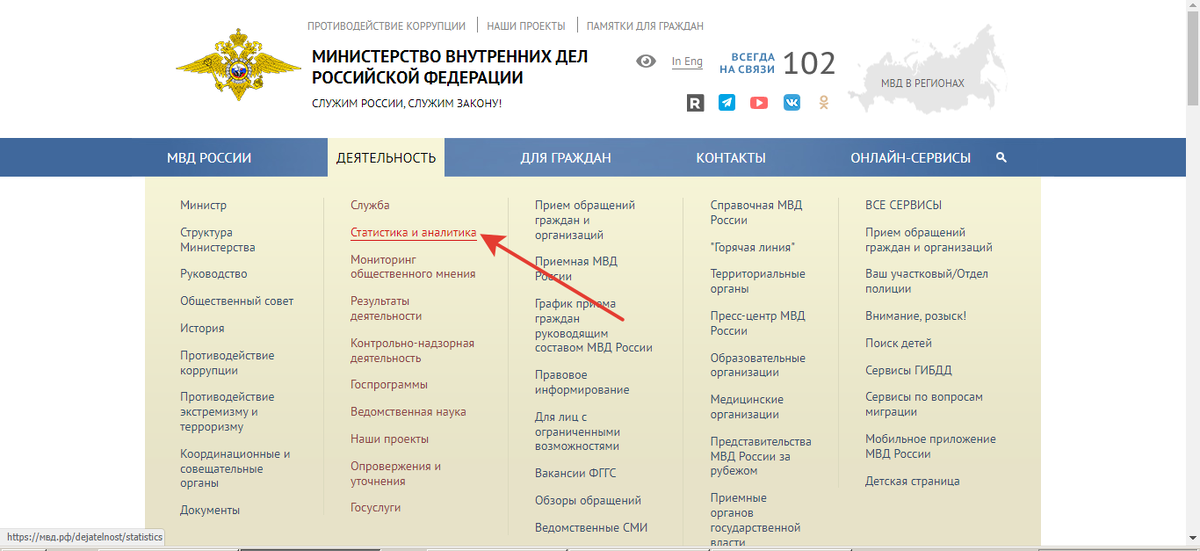Select Госпрограммы entry
This screenshot has width=1200, height=551.
[x=389, y=384]
